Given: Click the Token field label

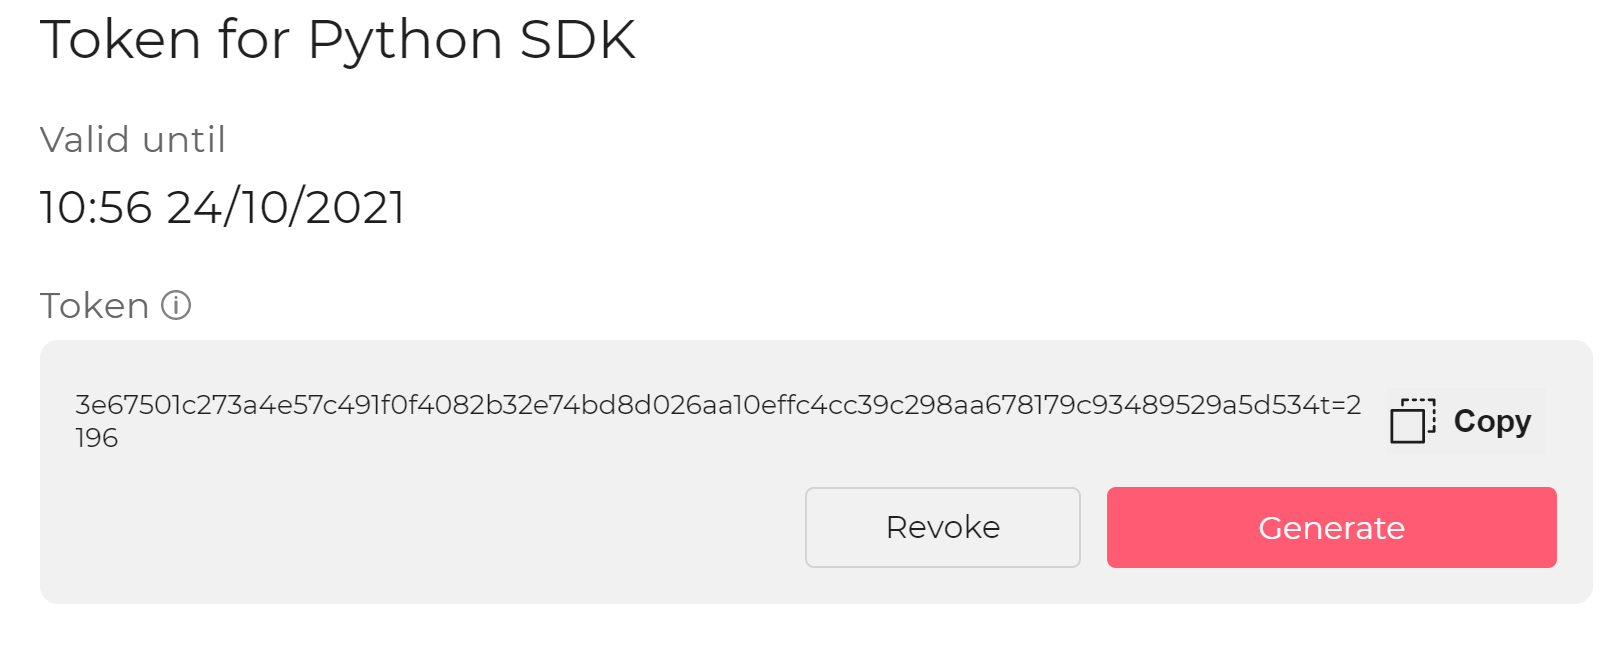Looking at the screenshot, I should [95, 305].
